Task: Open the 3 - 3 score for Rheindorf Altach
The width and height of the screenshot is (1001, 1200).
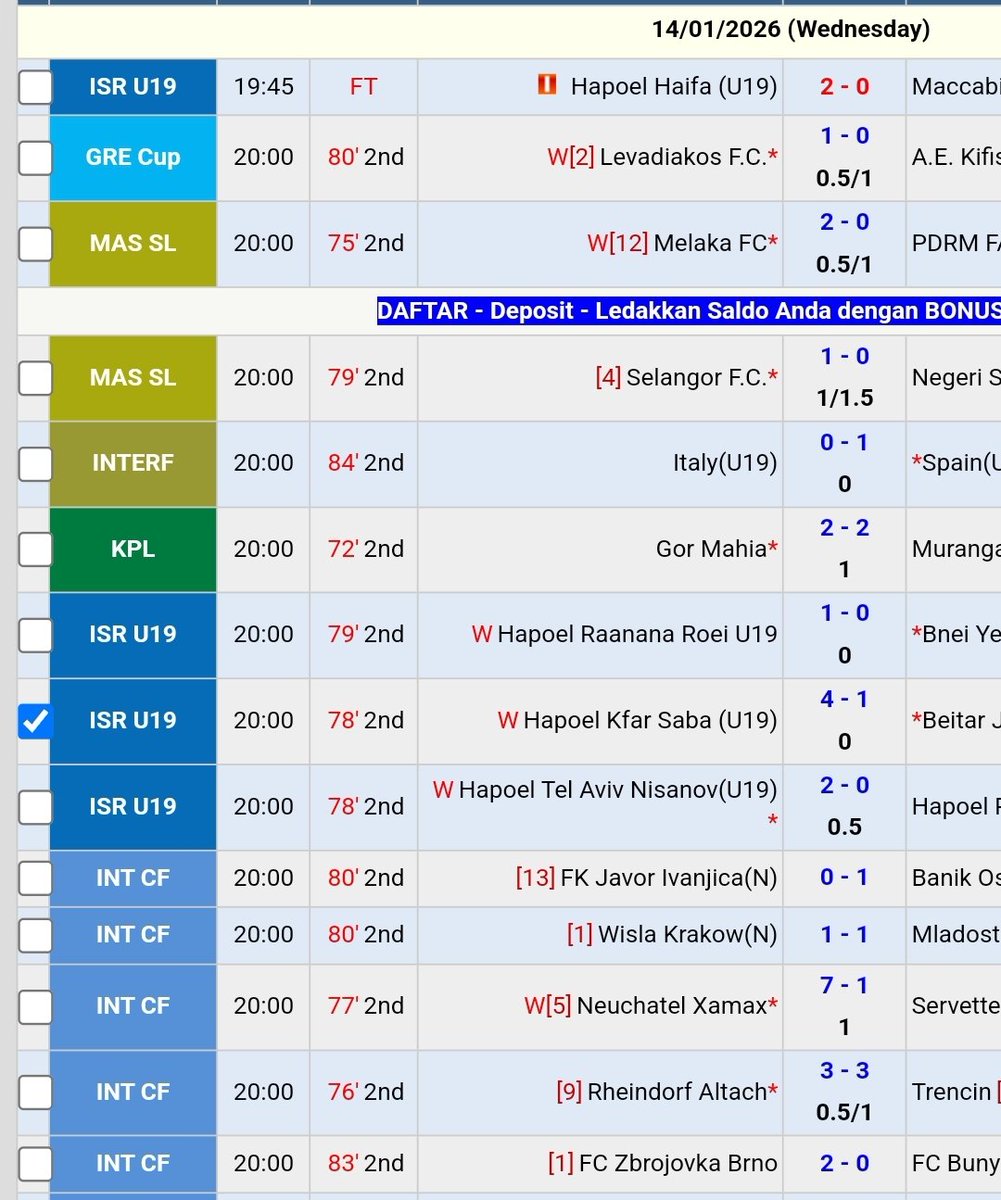Action: click(x=845, y=1071)
